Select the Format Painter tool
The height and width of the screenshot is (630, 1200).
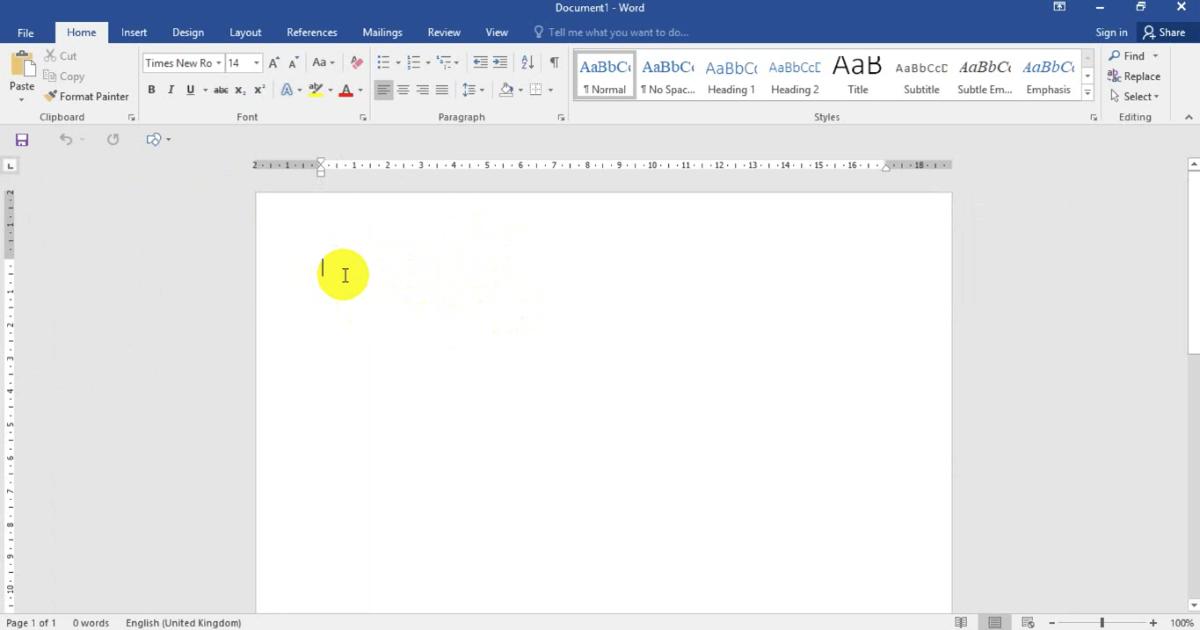point(87,97)
